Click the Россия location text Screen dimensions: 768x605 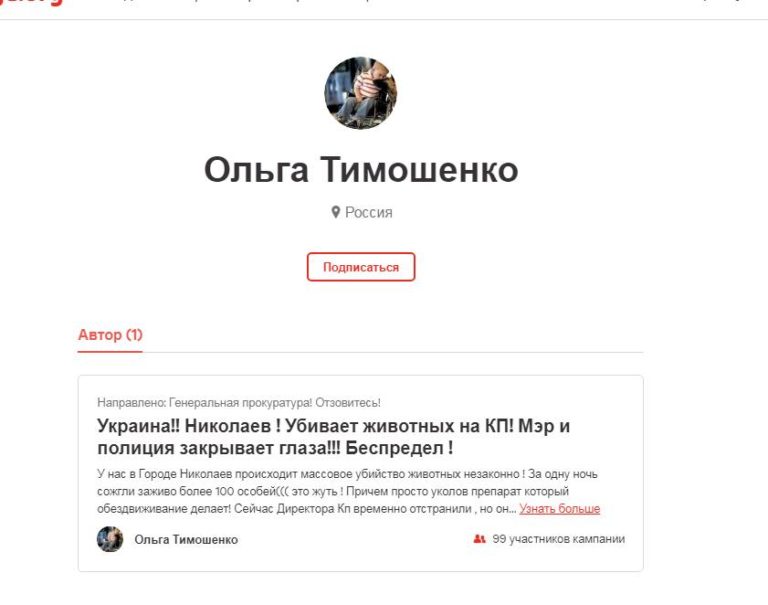tap(369, 213)
